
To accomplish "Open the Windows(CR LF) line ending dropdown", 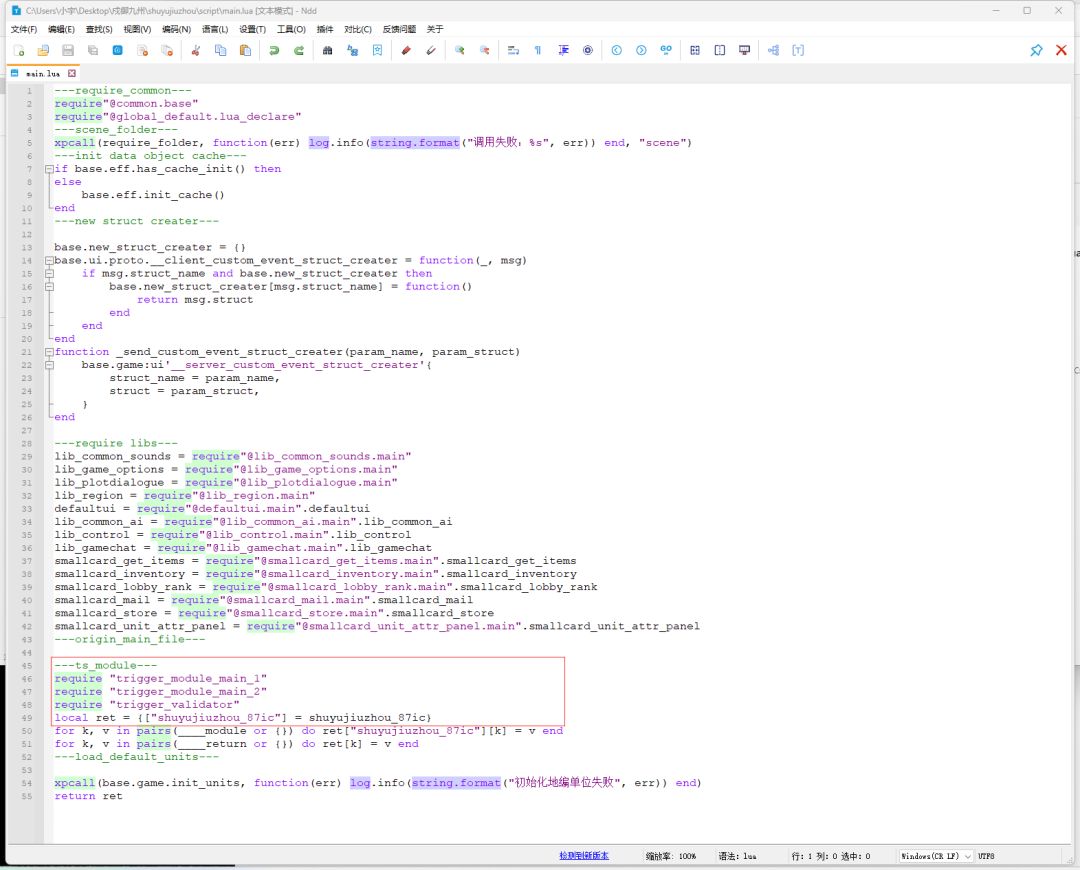I will pyautogui.click(x=935, y=856).
